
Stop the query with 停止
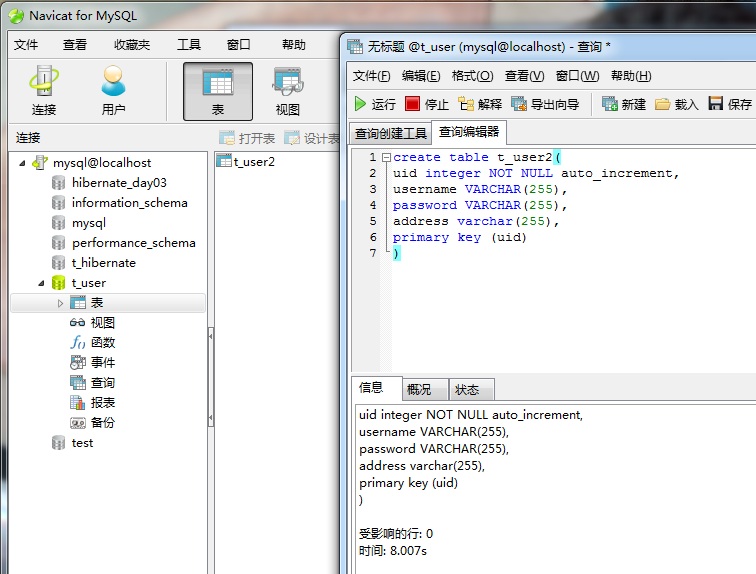427,104
